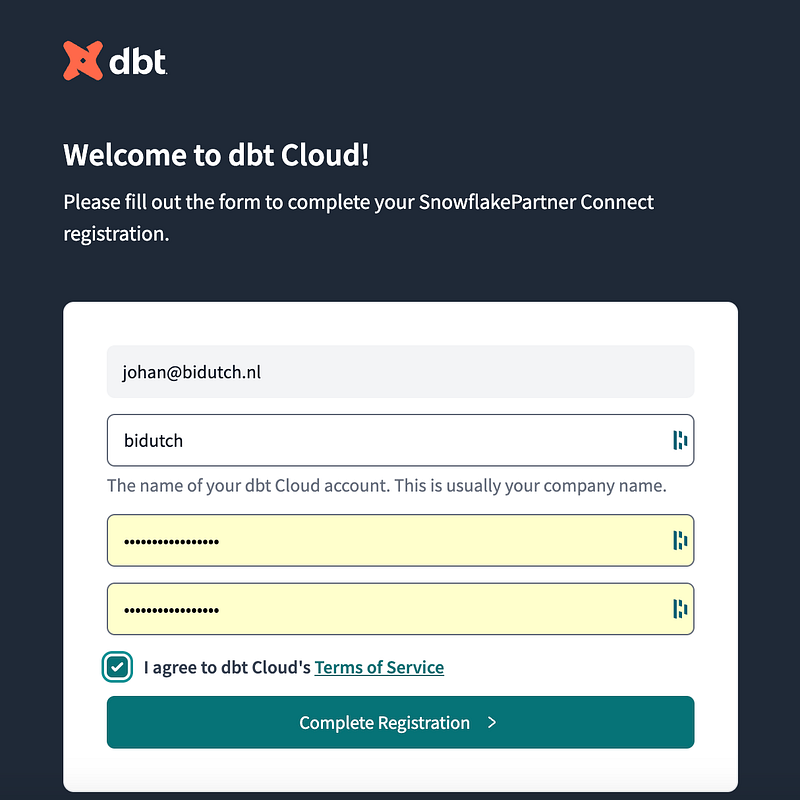Click the johan@bidutch.nl email field
Screen dimensions: 800x800
coord(401,372)
